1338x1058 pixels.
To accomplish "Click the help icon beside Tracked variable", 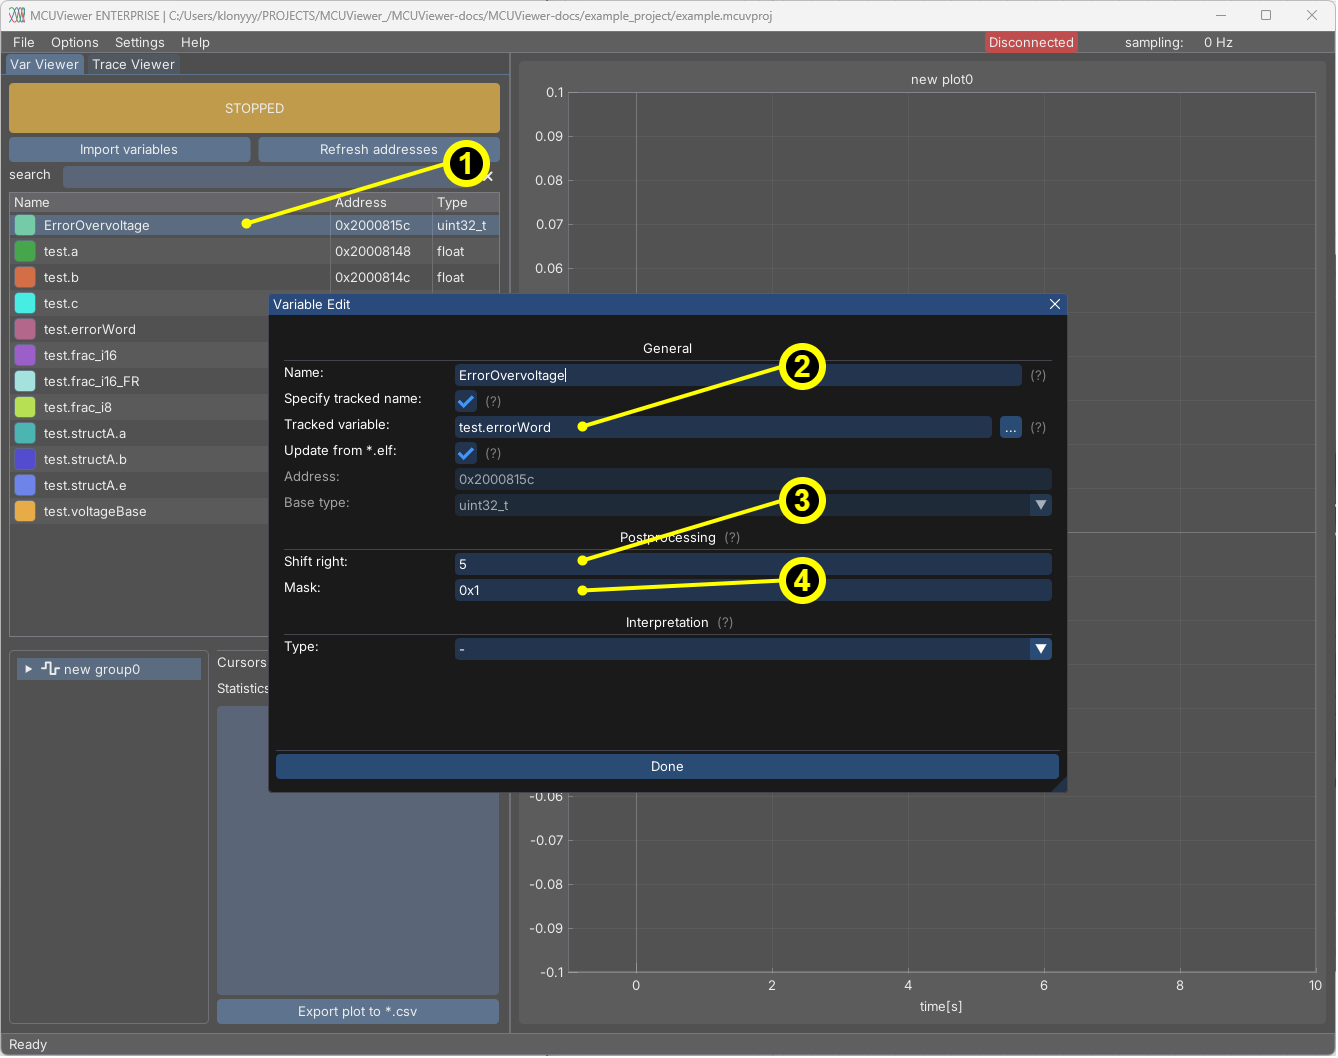I will [1038, 428].
